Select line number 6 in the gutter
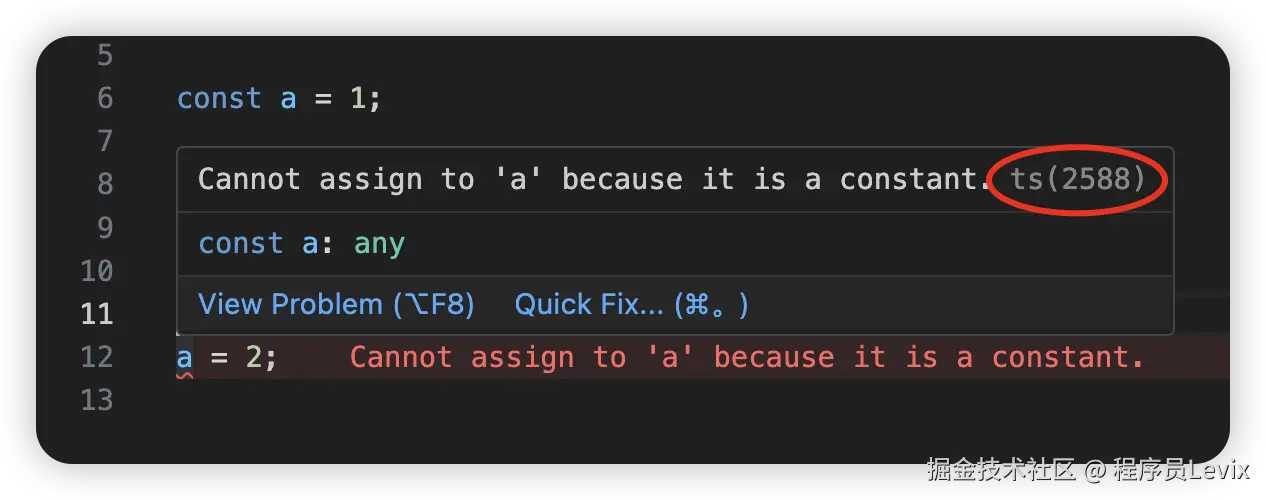The height and width of the screenshot is (500, 1266). (104, 98)
